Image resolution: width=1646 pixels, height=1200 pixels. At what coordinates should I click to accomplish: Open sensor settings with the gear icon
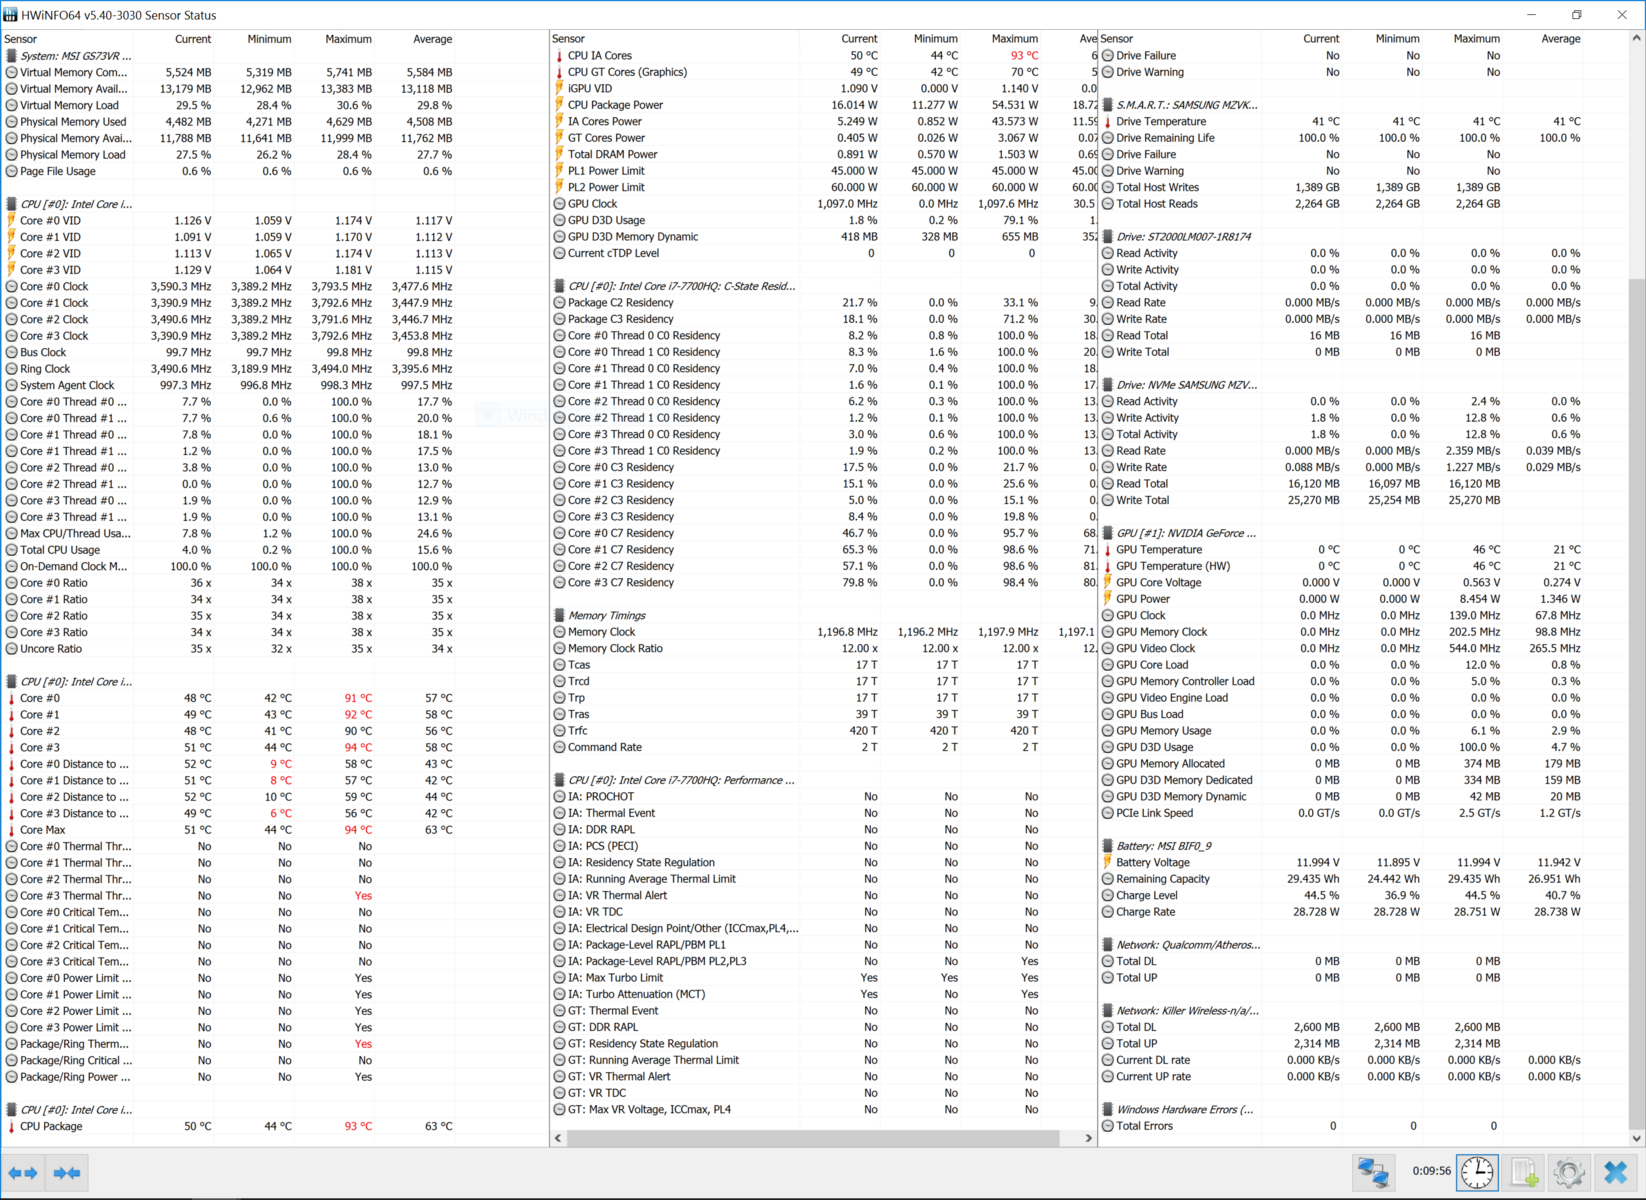point(1569,1172)
